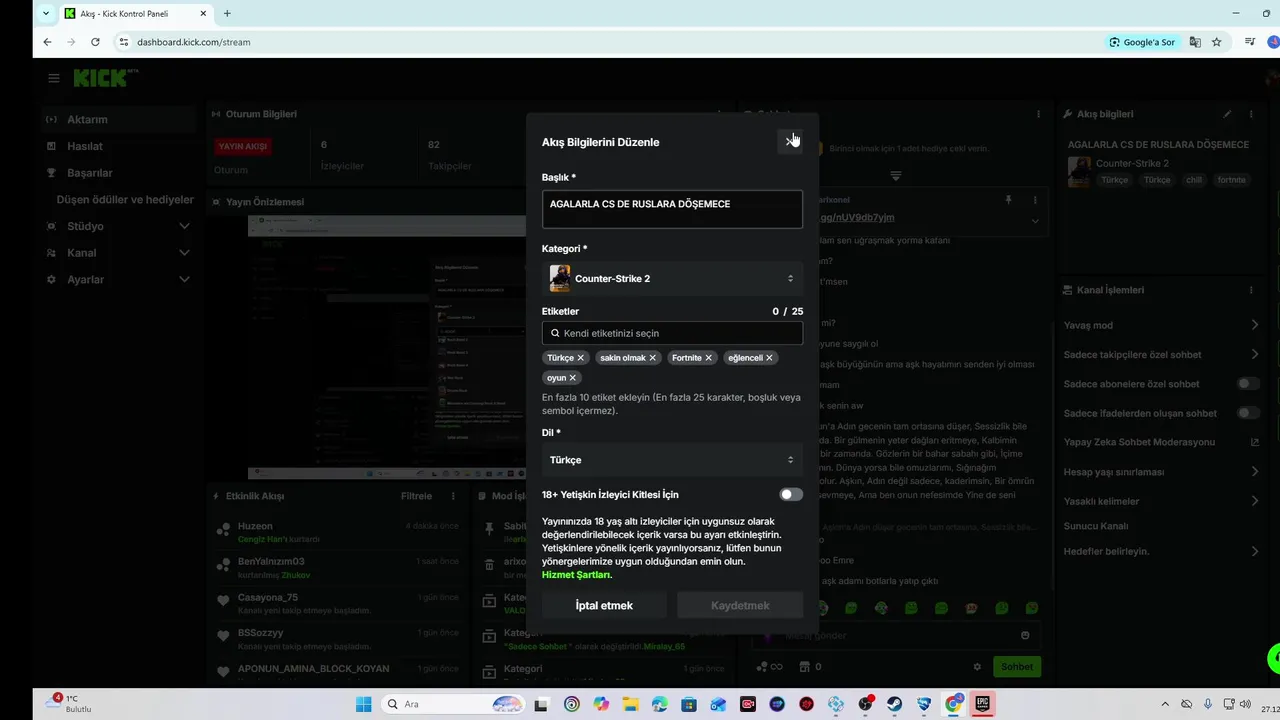Click the Casayona_75 follow entry
This screenshot has width=1280, height=720.
pos(338,604)
